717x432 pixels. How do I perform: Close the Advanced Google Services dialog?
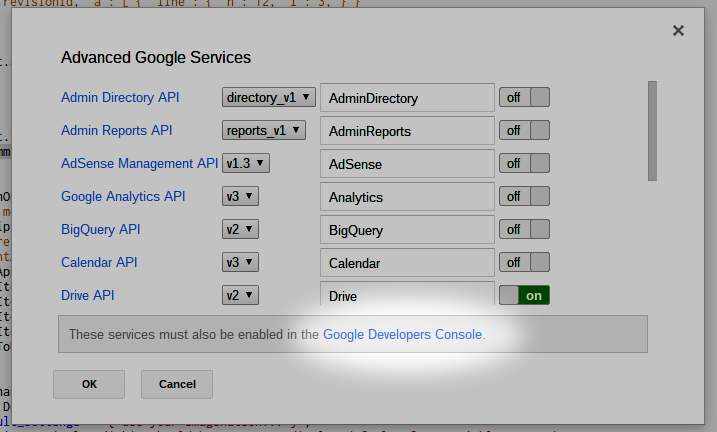[678, 31]
